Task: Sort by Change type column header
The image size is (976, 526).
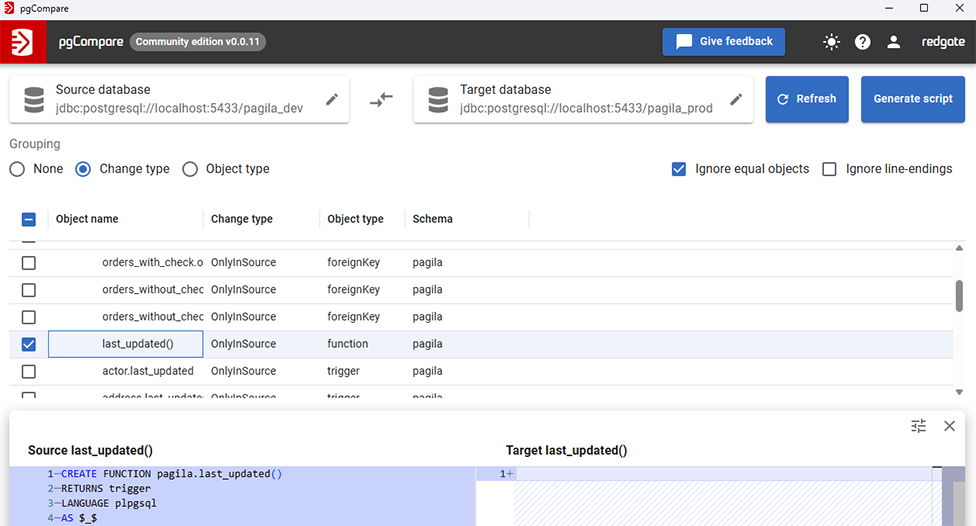Action: 242,219
